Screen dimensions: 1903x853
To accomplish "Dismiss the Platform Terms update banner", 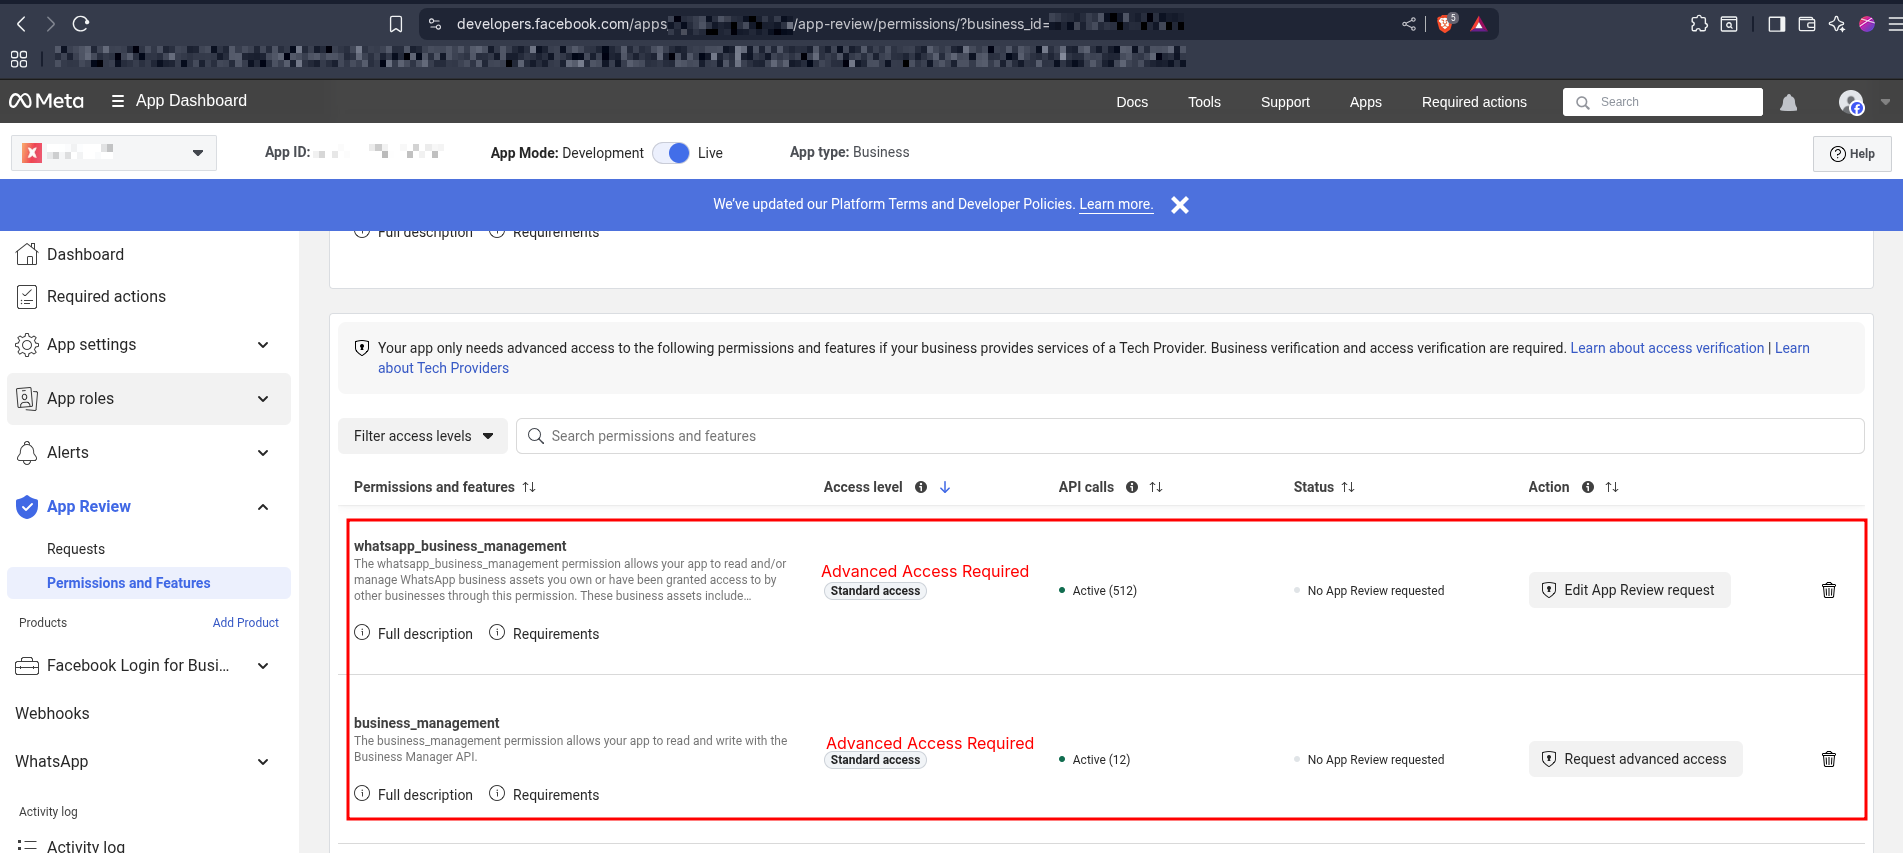I will (1180, 205).
